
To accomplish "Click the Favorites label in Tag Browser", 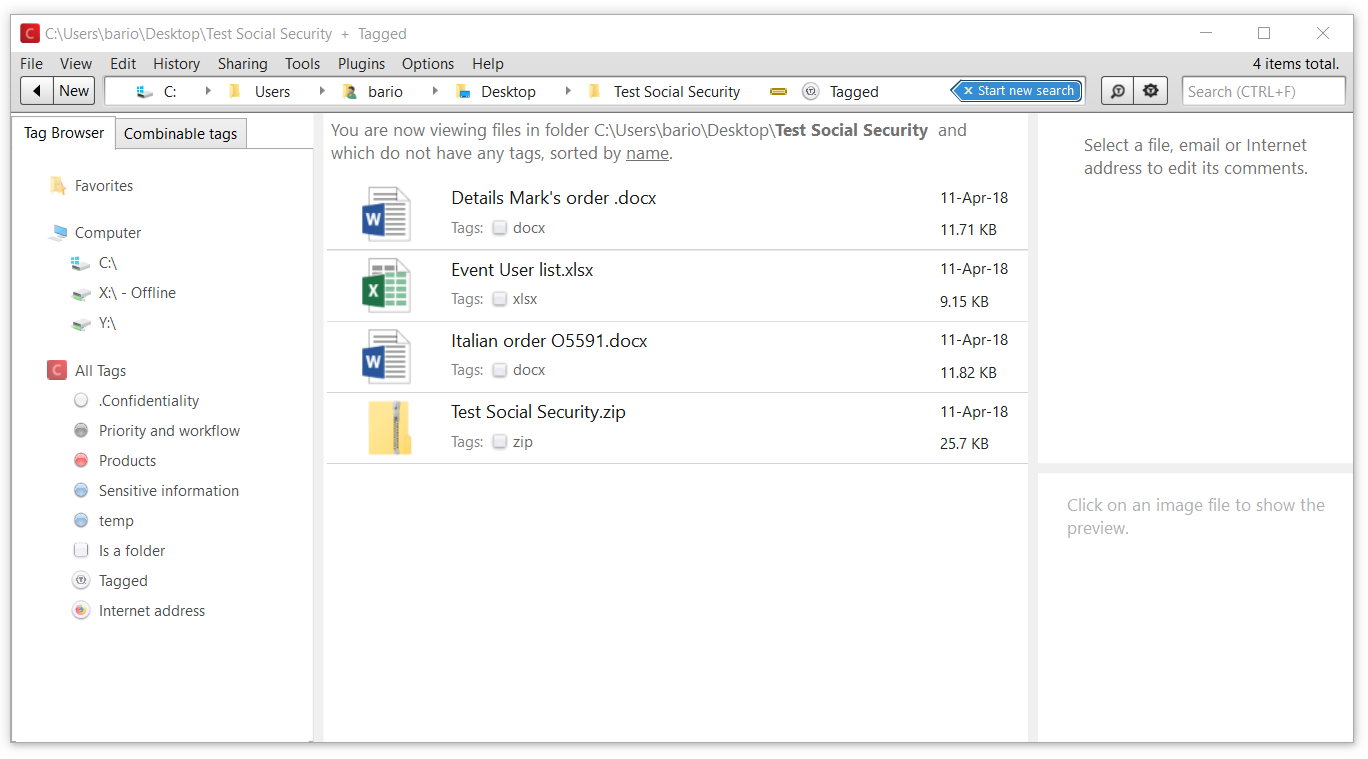I will point(104,186).
